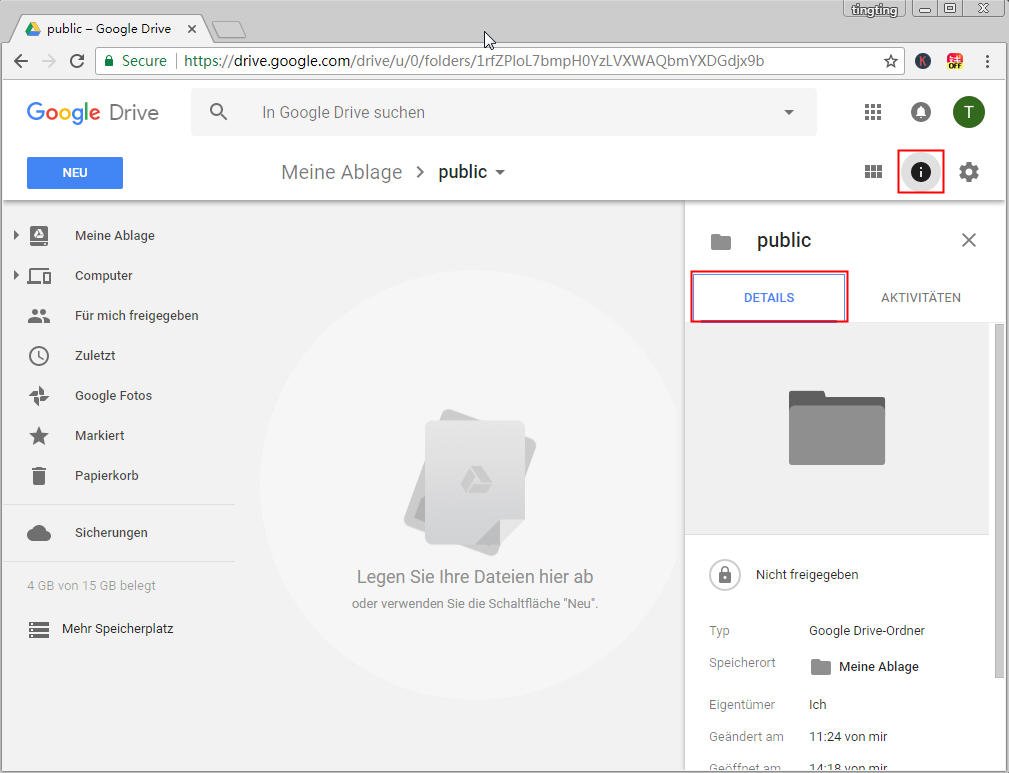
Task: Click Mehr Speicherplatz link
Action: pos(117,629)
